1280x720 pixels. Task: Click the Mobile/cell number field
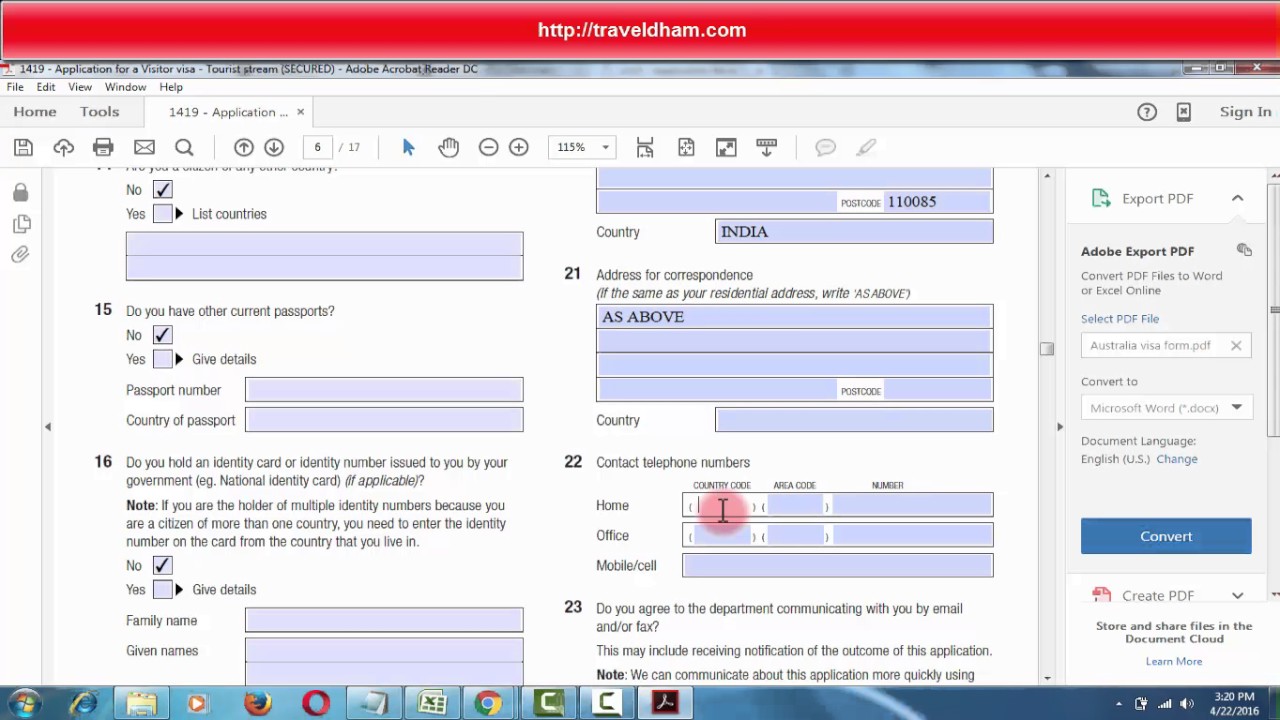point(838,566)
